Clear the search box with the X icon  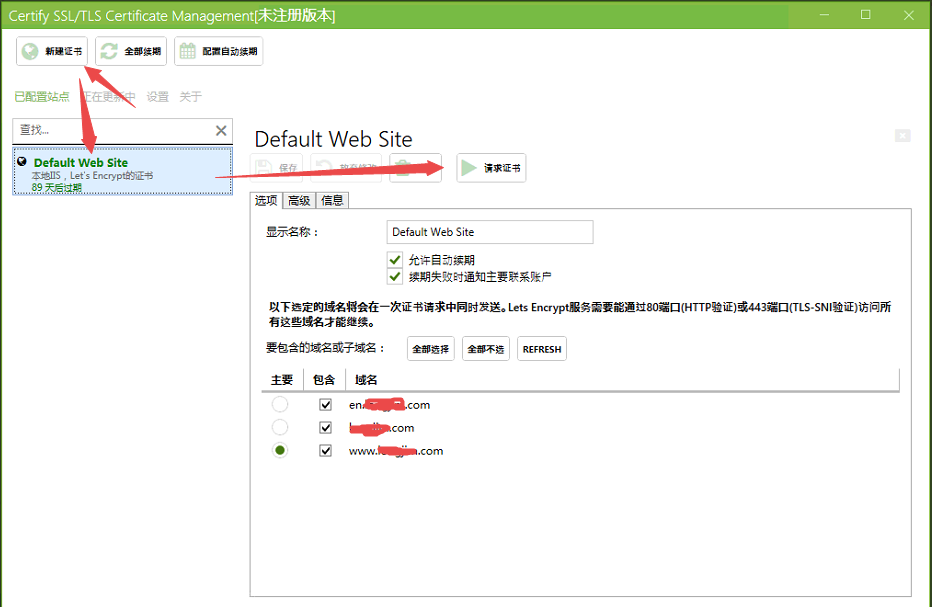[219, 131]
